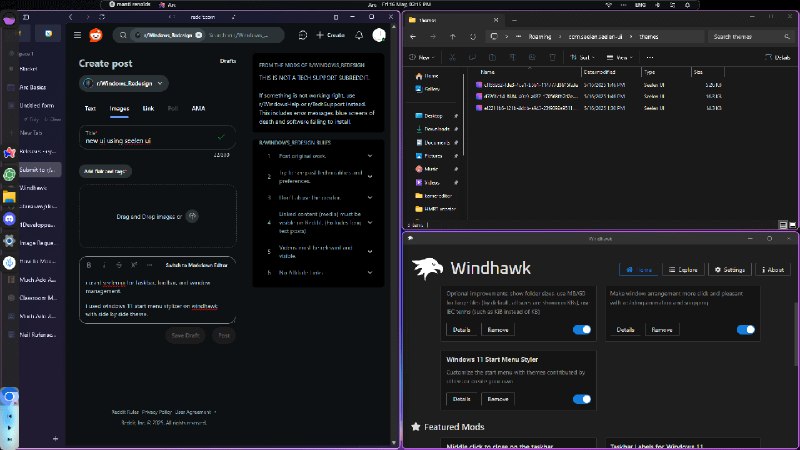This screenshot has height=450, width=800.
Task: Switch to the Text post tab
Action: (90, 109)
